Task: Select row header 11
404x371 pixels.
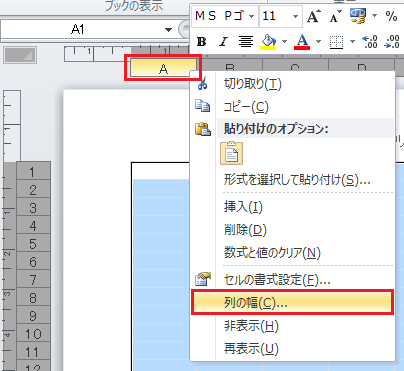Action: [33, 351]
